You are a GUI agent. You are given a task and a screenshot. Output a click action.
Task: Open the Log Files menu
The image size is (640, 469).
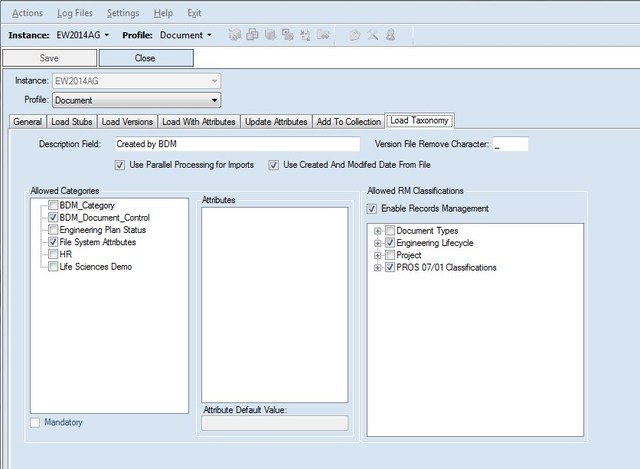coord(74,13)
